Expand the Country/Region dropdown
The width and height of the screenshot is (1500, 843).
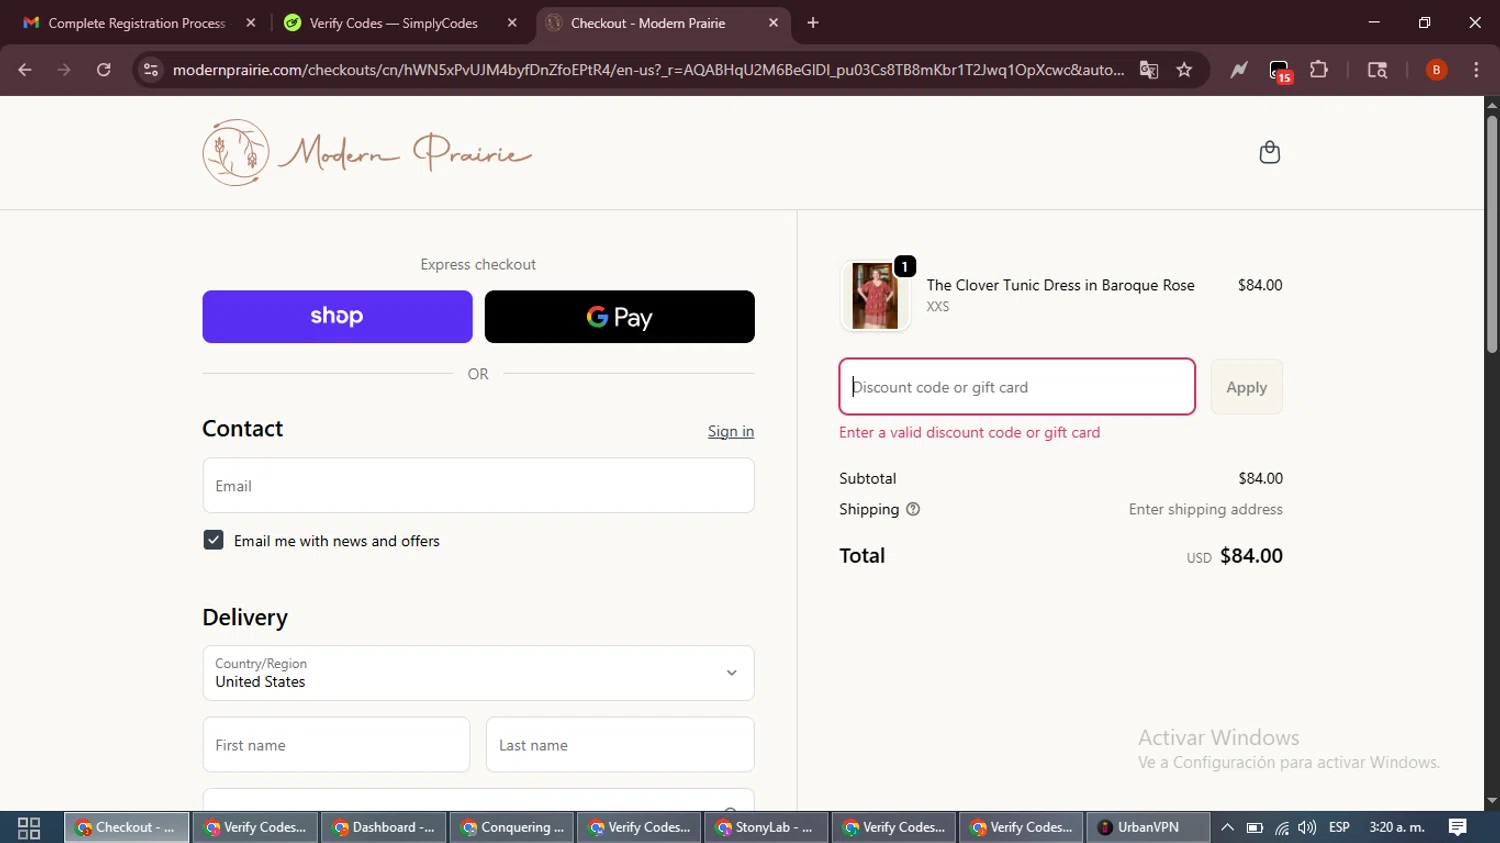click(x=478, y=673)
